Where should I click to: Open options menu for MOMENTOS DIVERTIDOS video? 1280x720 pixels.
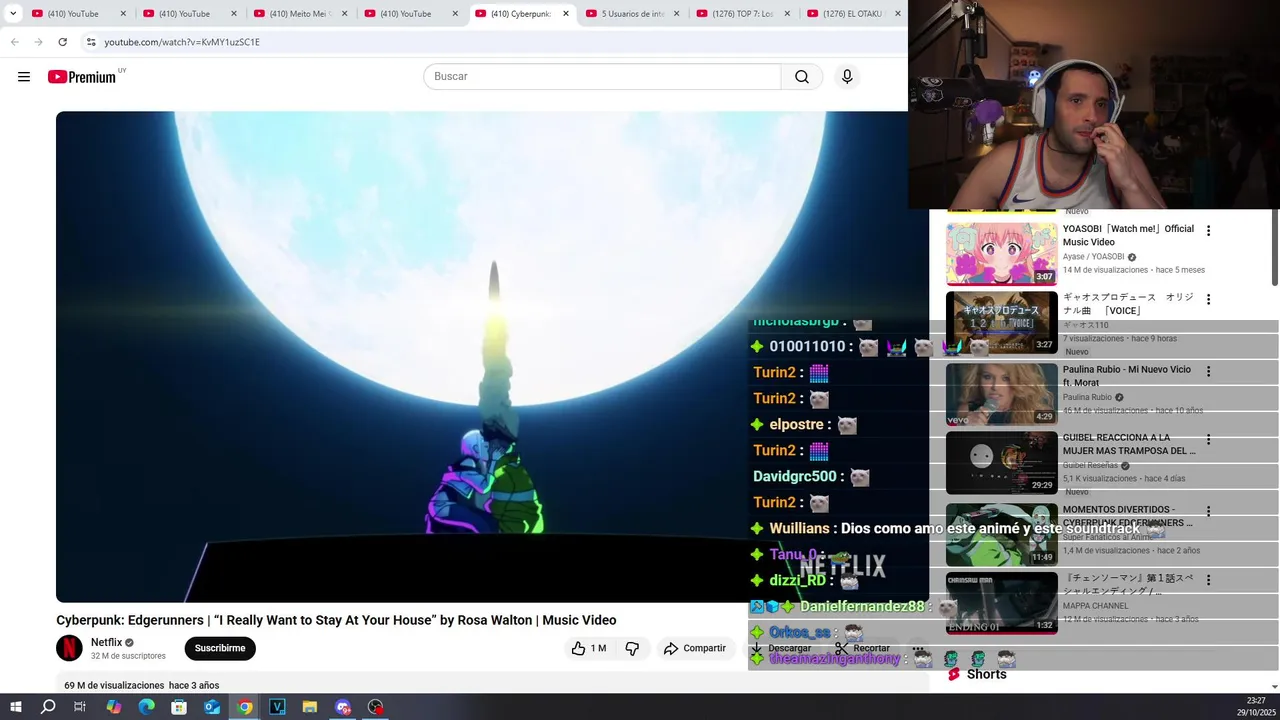click(1208, 511)
